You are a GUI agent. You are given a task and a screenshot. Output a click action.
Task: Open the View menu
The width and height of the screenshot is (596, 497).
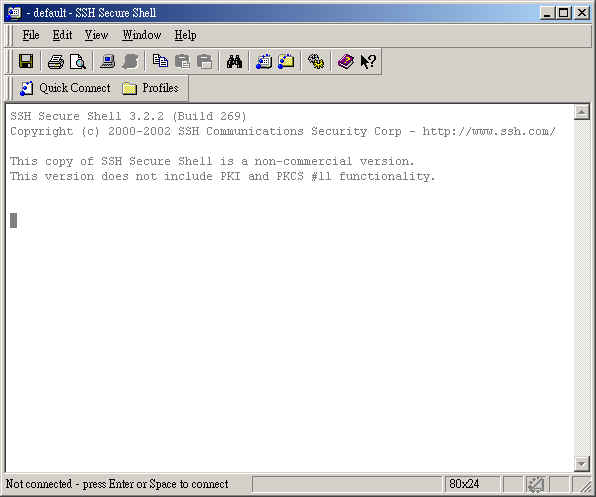[x=96, y=35]
